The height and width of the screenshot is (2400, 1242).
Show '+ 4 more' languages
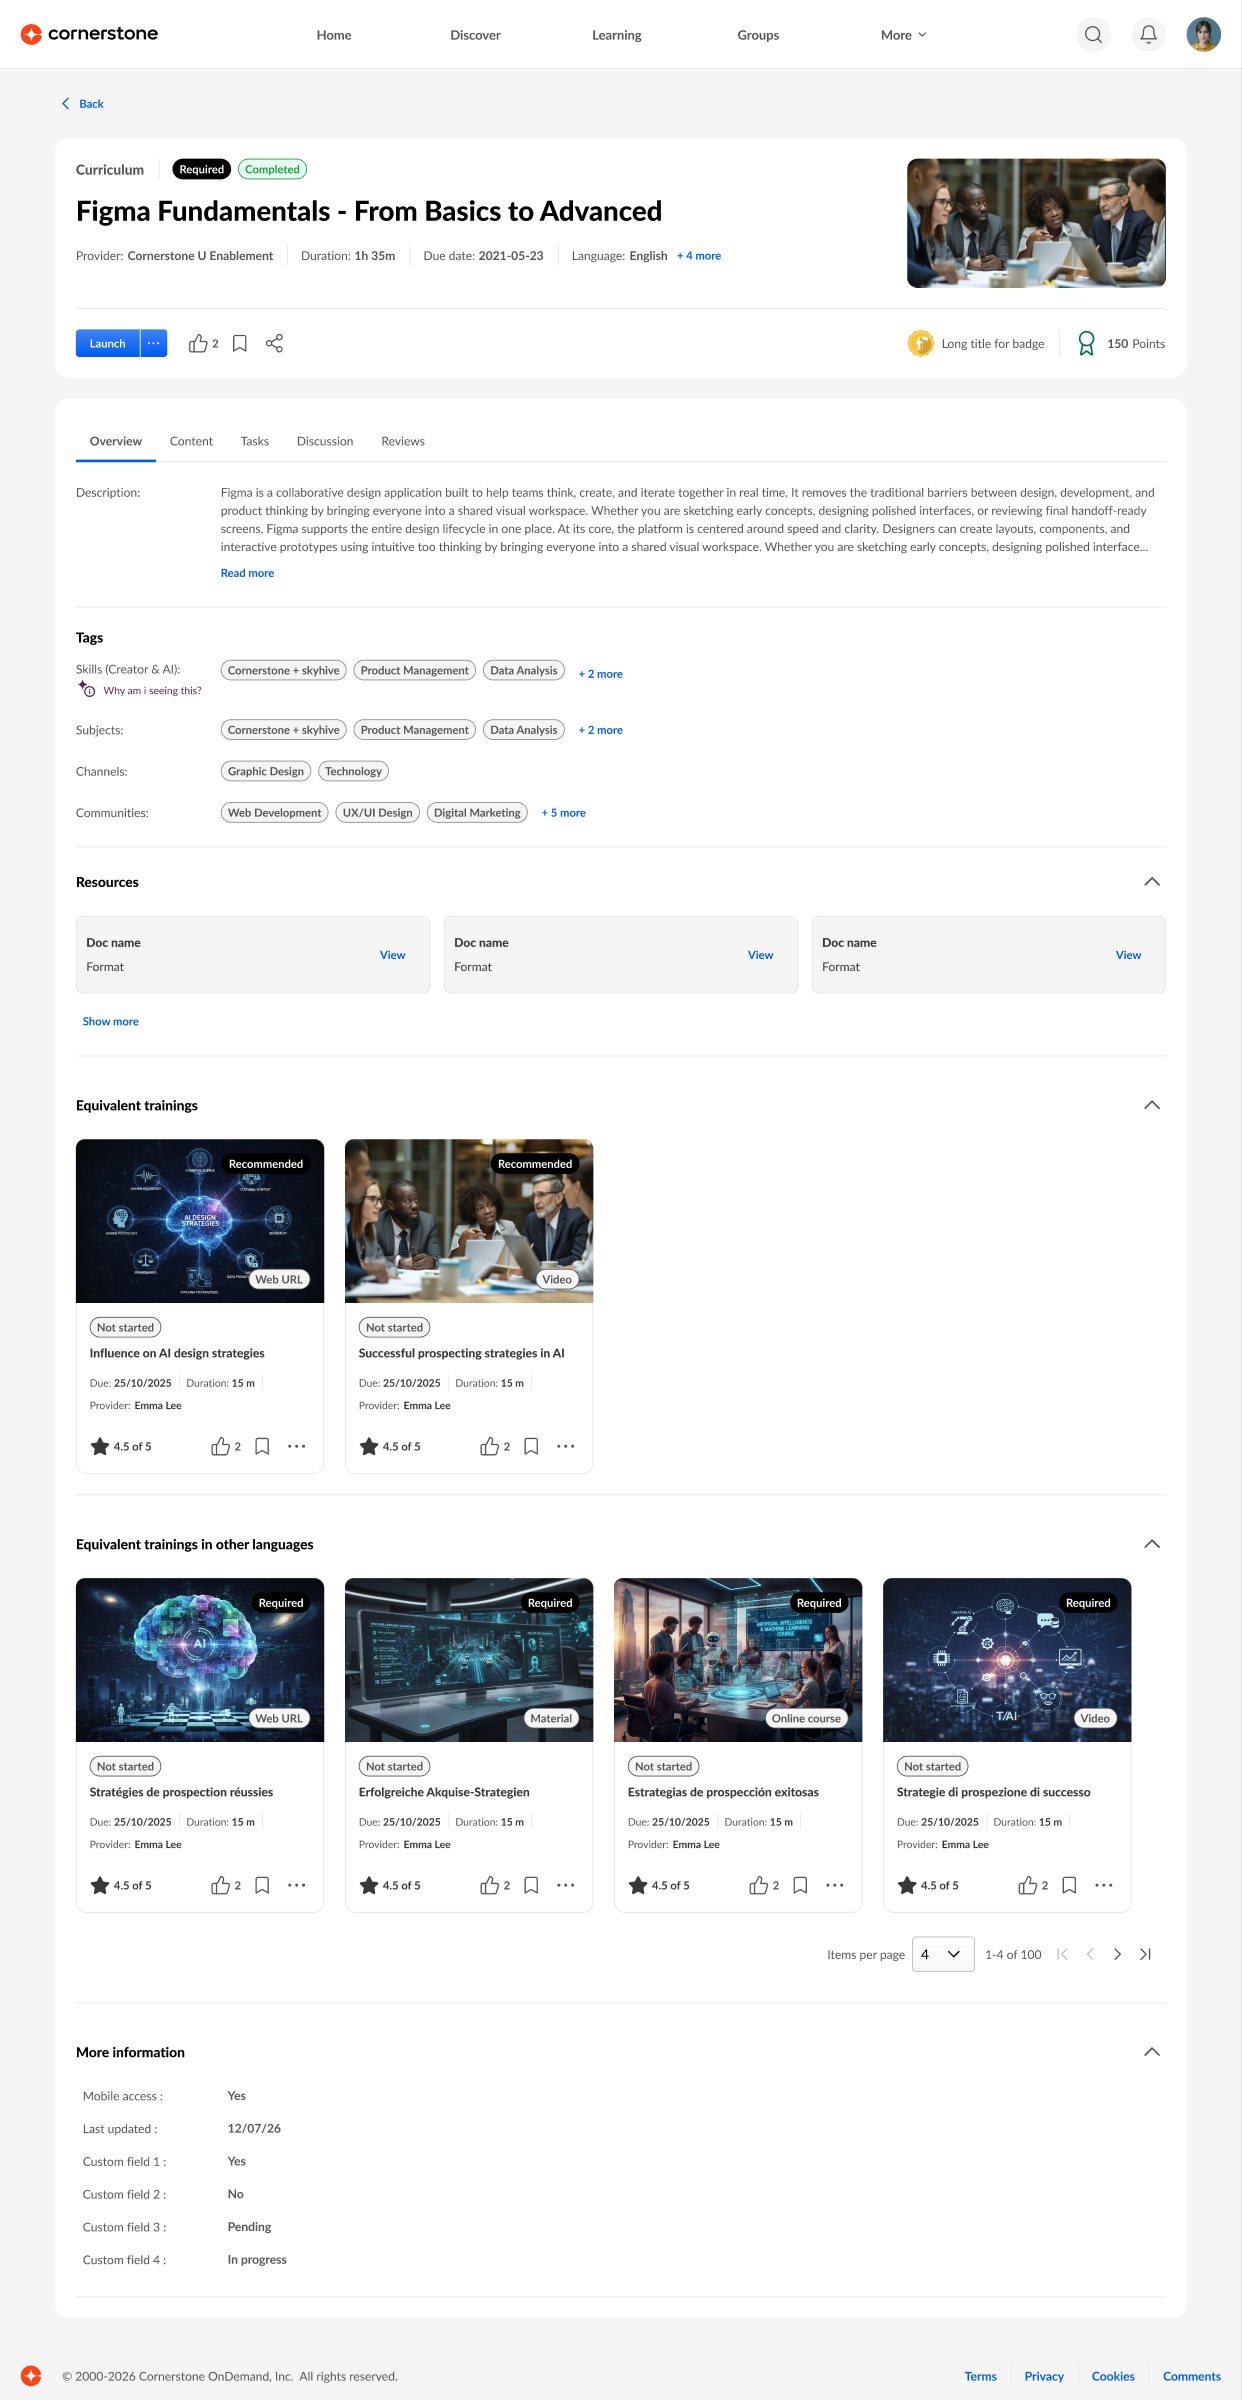(x=698, y=256)
